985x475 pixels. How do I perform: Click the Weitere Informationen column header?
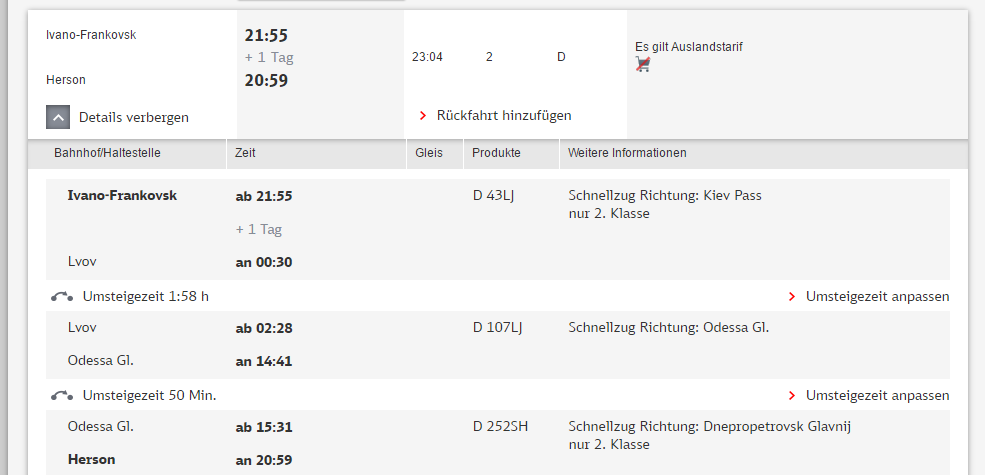(627, 153)
